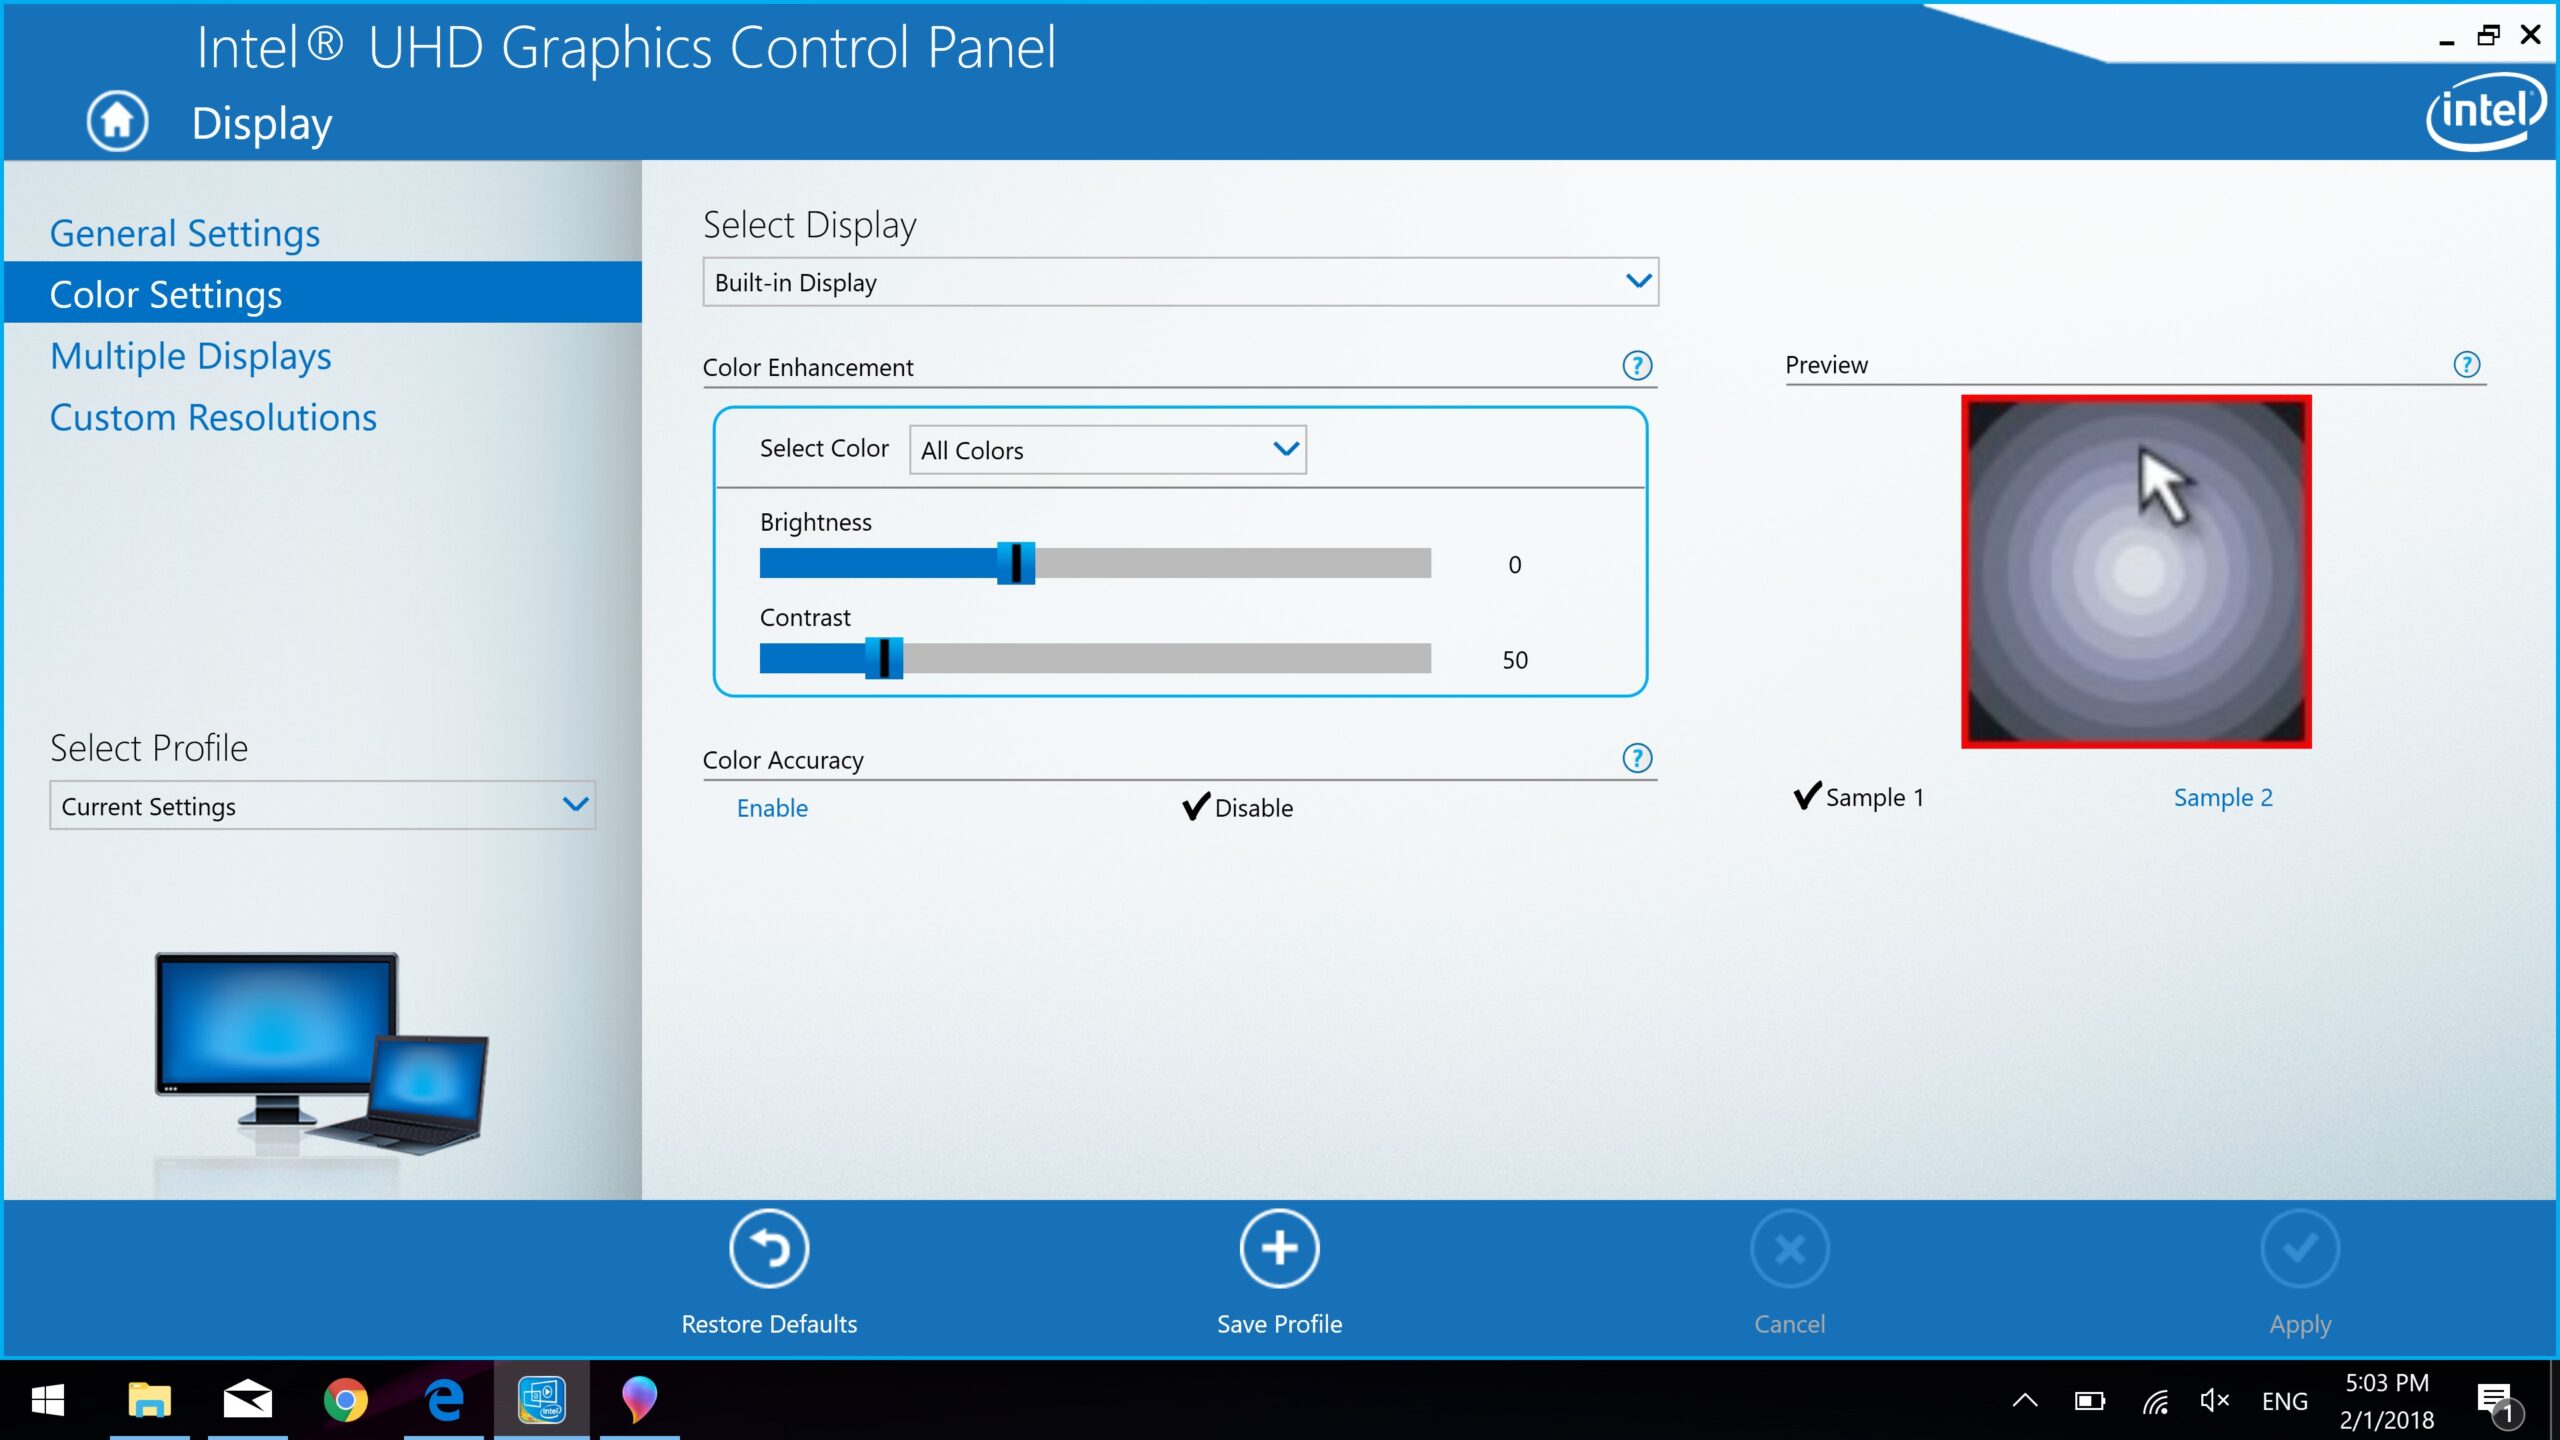
Task: Select Sample 2 preview thumbnail
Action: [2222, 796]
